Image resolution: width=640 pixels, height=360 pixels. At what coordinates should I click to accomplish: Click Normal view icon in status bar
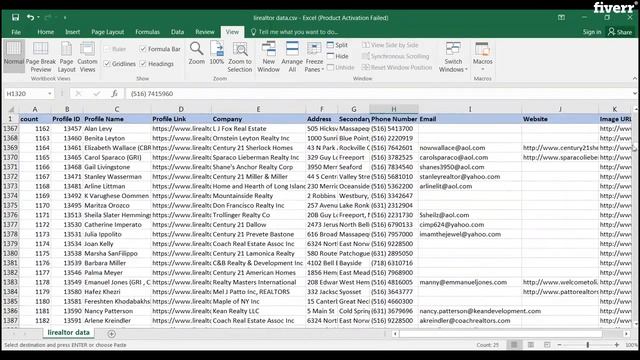pos(514,345)
